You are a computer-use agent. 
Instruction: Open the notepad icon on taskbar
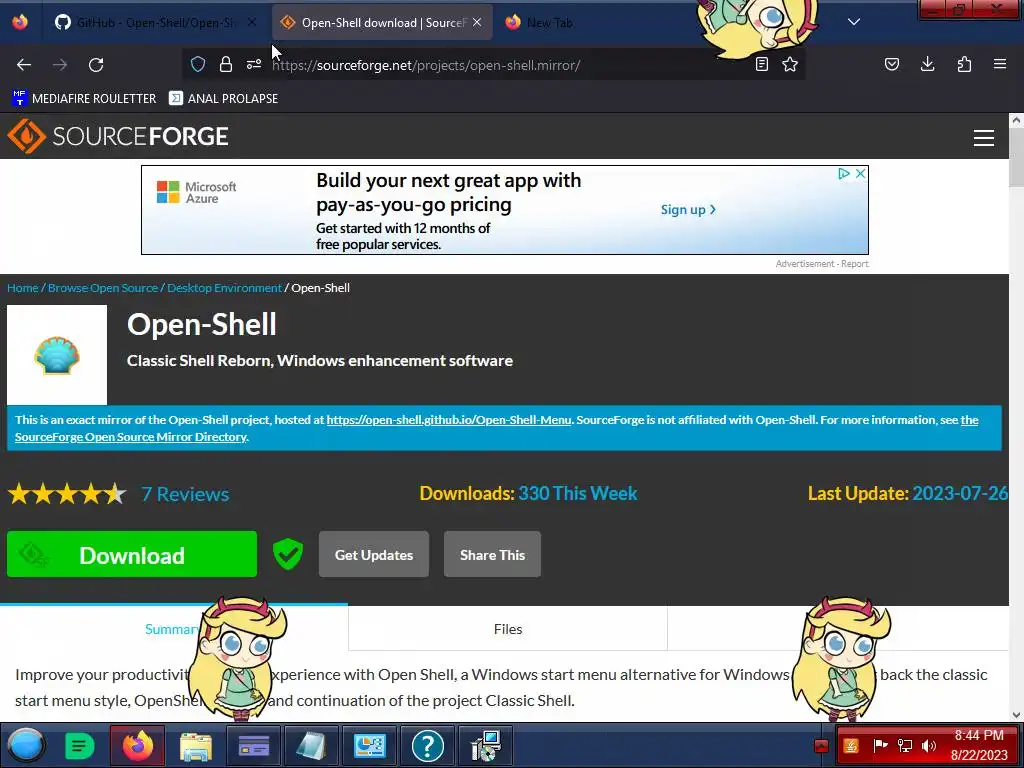click(x=312, y=746)
